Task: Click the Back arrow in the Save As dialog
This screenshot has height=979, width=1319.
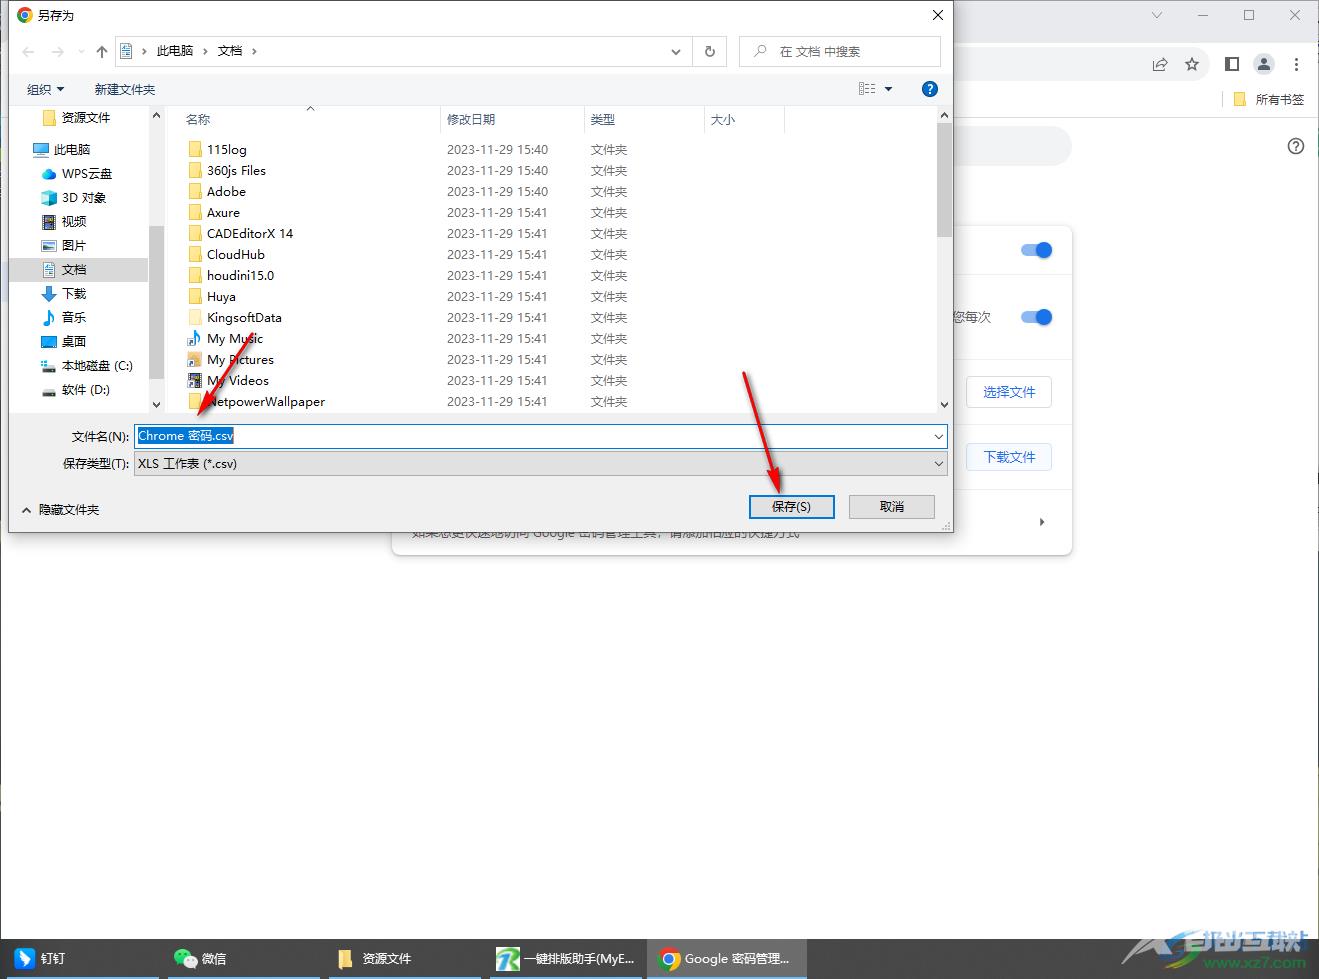Action: pos(28,51)
